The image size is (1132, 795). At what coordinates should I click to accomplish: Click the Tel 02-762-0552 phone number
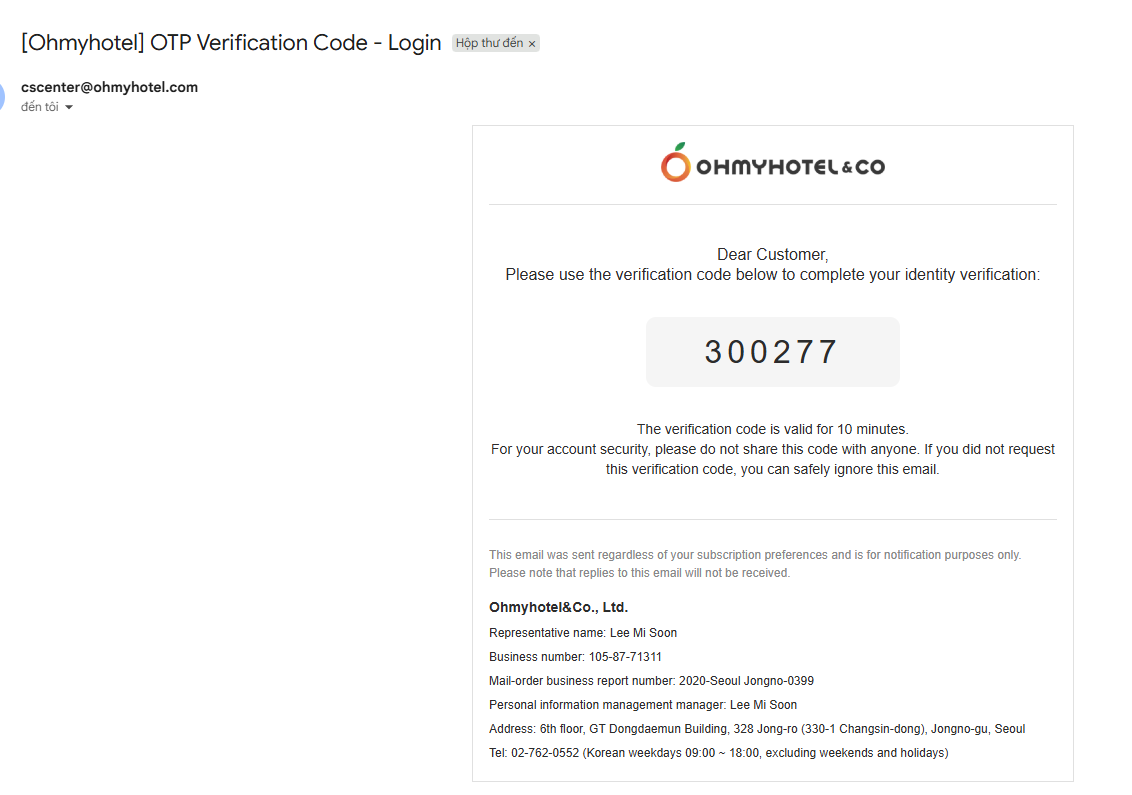545,752
